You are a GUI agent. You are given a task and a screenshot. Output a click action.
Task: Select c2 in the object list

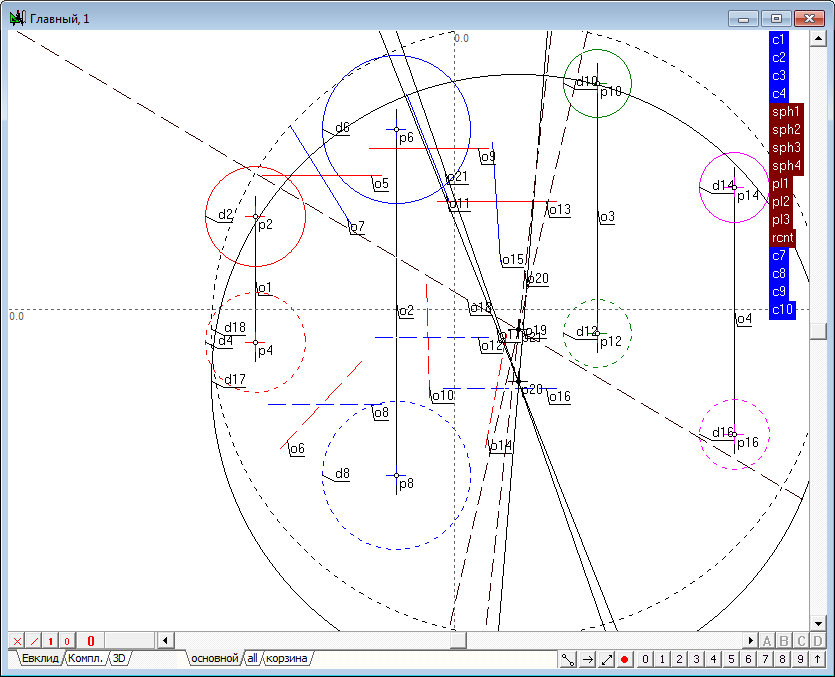(779, 58)
